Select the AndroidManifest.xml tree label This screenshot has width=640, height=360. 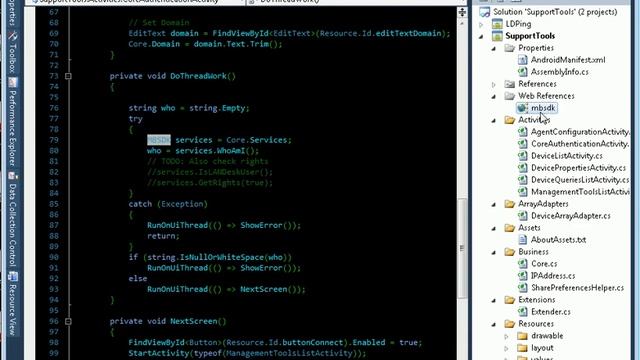[568, 60]
